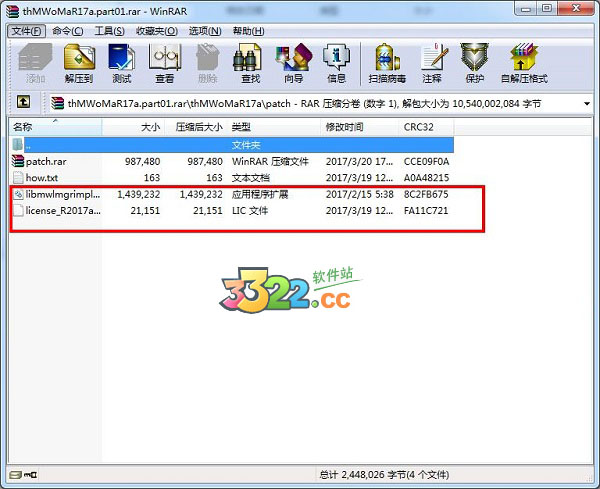The width and height of the screenshot is (600, 489).
Task: Click size value 987,480 for patch.rar
Action: (142, 161)
